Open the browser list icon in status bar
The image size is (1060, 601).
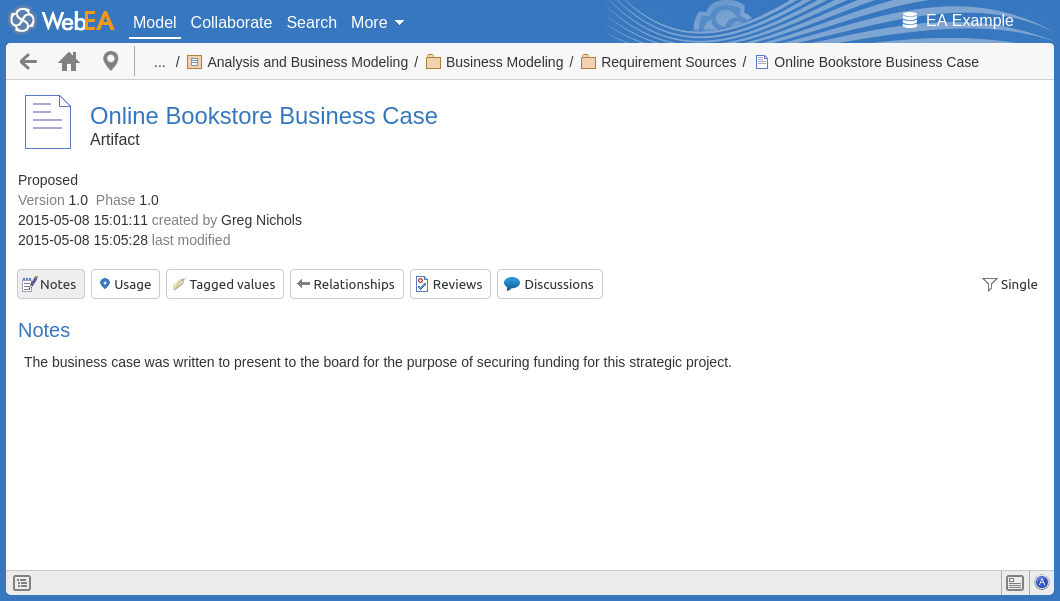22,583
